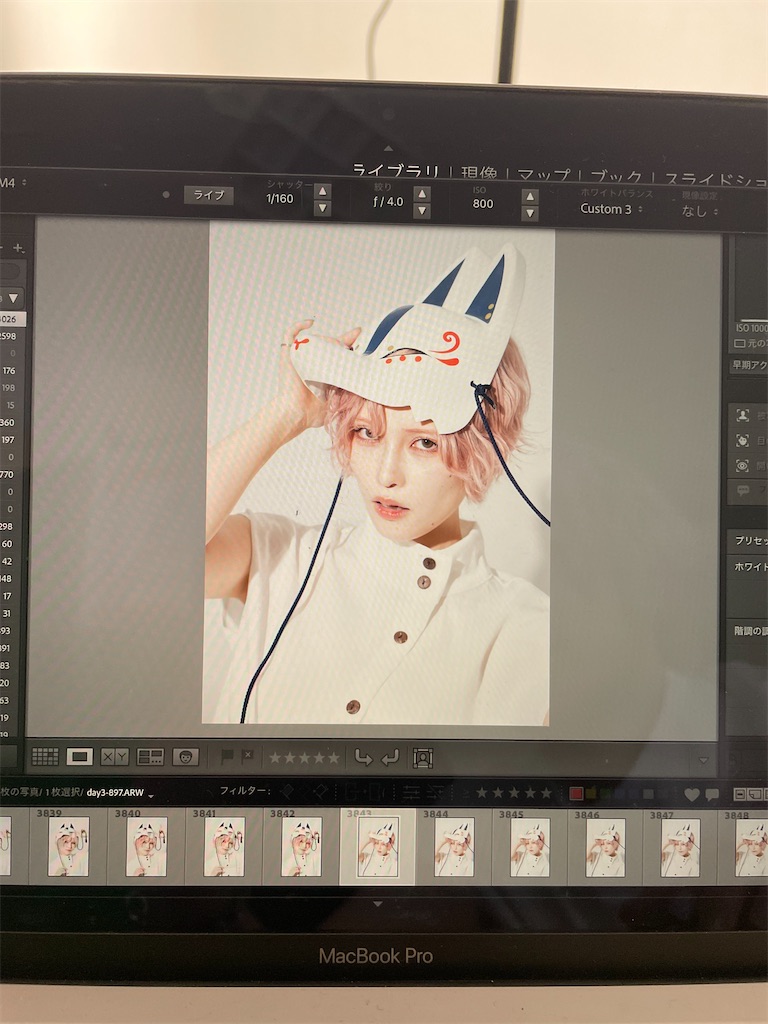The image size is (768, 1024).
Task: Click the ライブ live view button
Action: [x=208, y=195]
